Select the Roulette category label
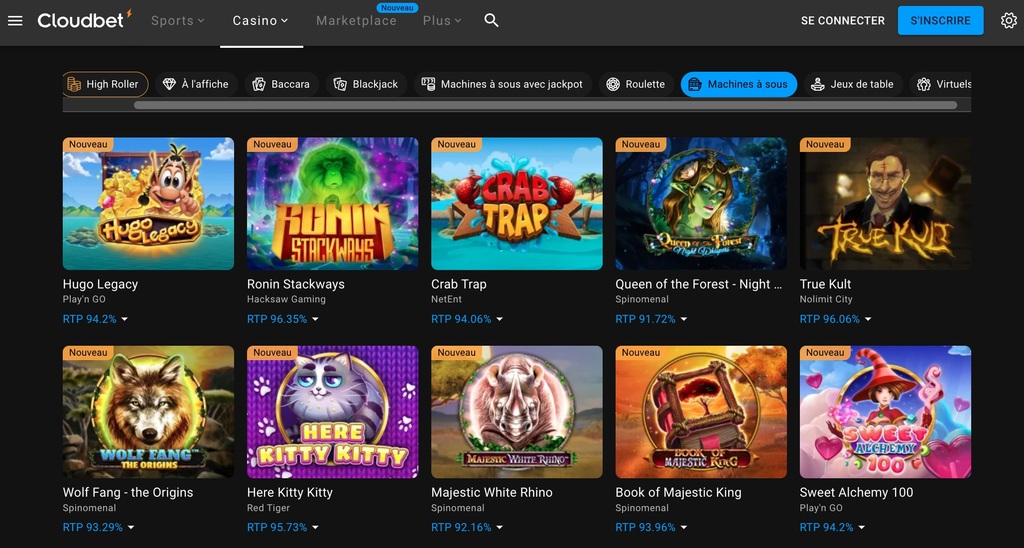Image resolution: width=1024 pixels, height=548 pixels. tap(645, 84)
